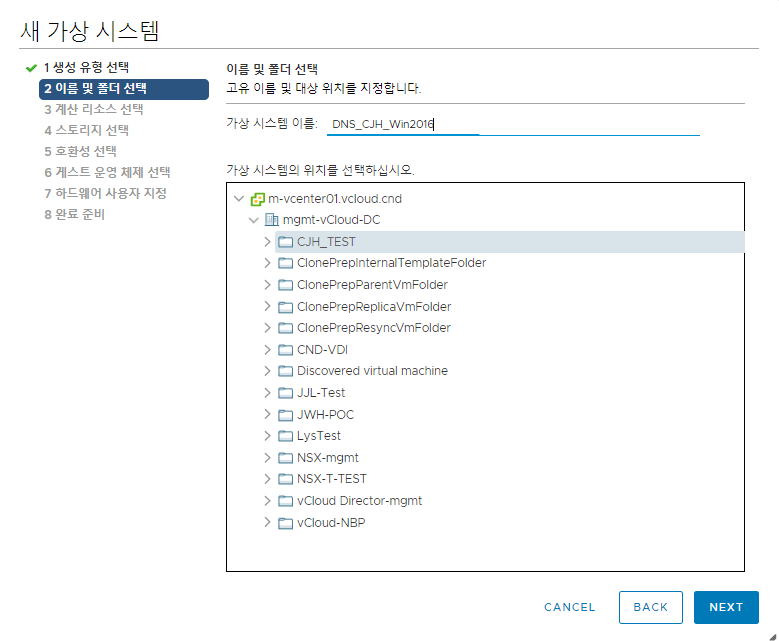This screenshot has height=641, width=779.
Task: Select the Discovered virtual machine label
Action: tap(372, 371)
